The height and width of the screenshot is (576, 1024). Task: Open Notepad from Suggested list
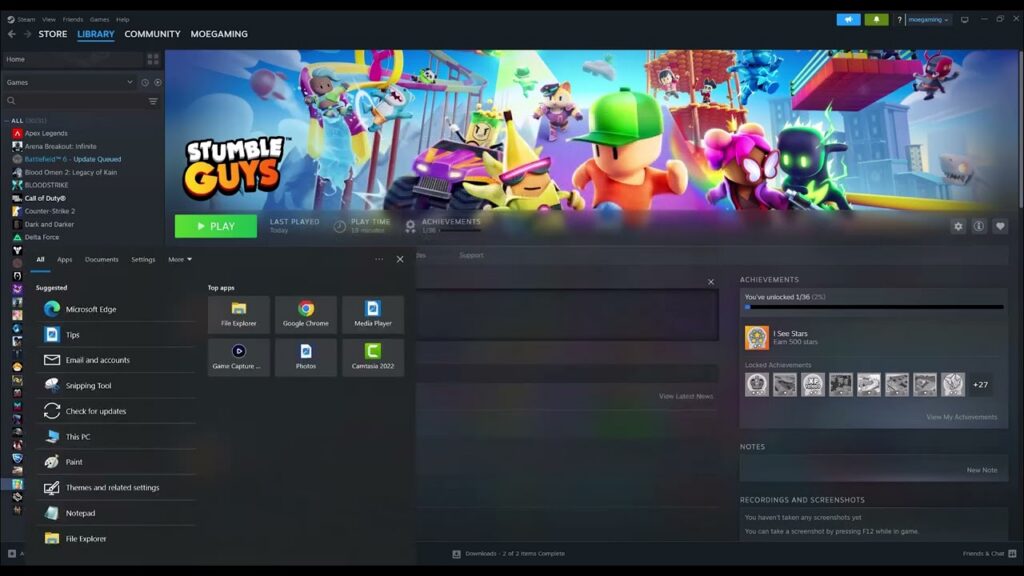pos(116,513)
